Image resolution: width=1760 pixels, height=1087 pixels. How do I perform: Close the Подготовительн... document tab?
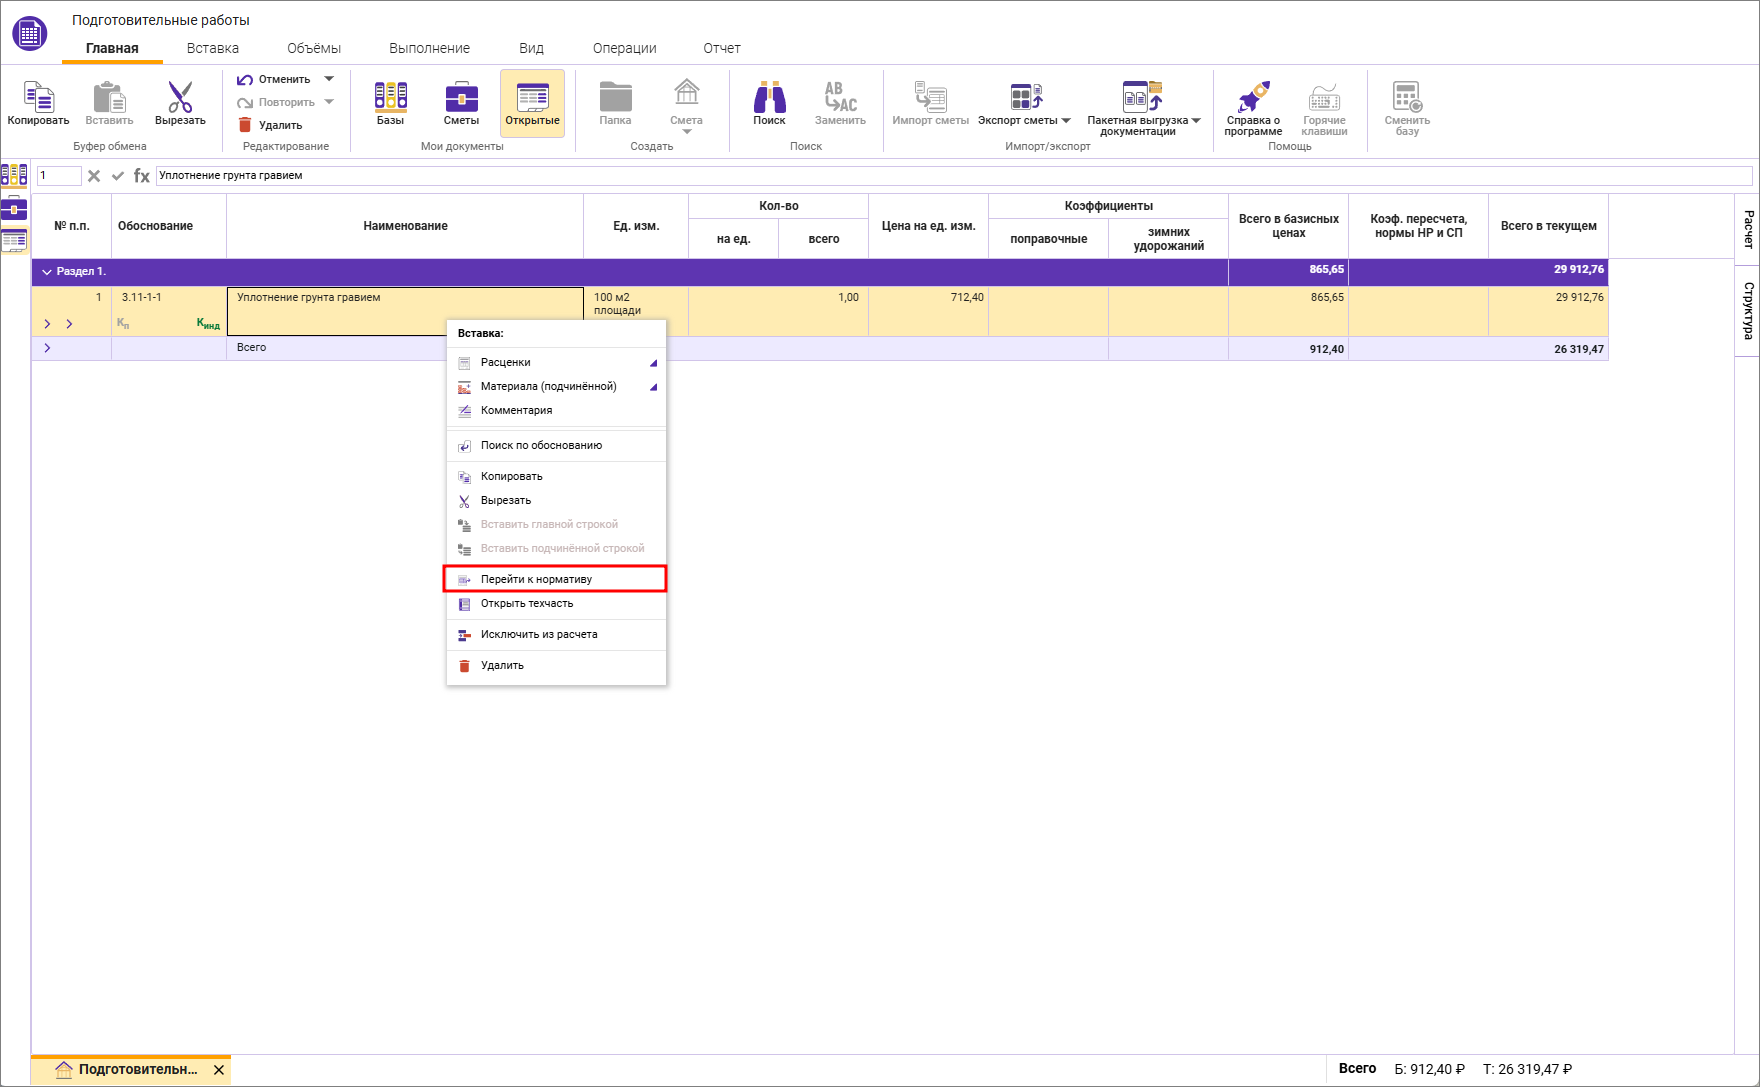[x=219, y=1070]
